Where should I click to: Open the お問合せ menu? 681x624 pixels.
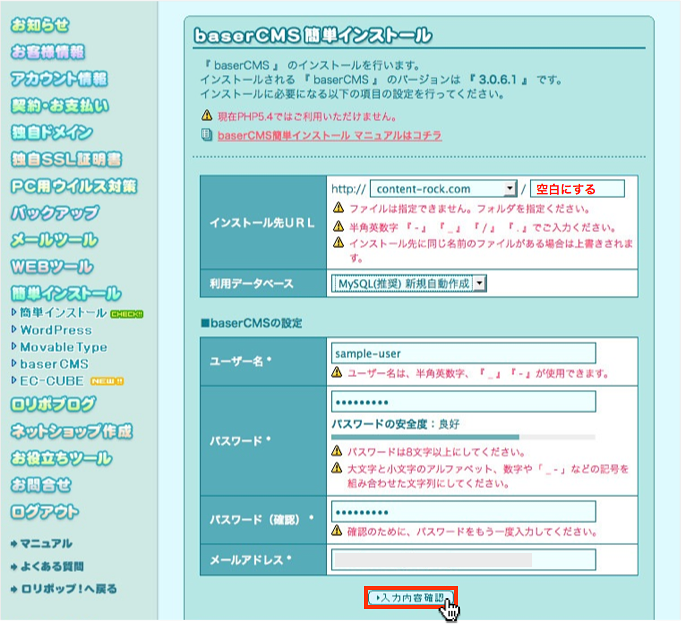pos(41,485)
